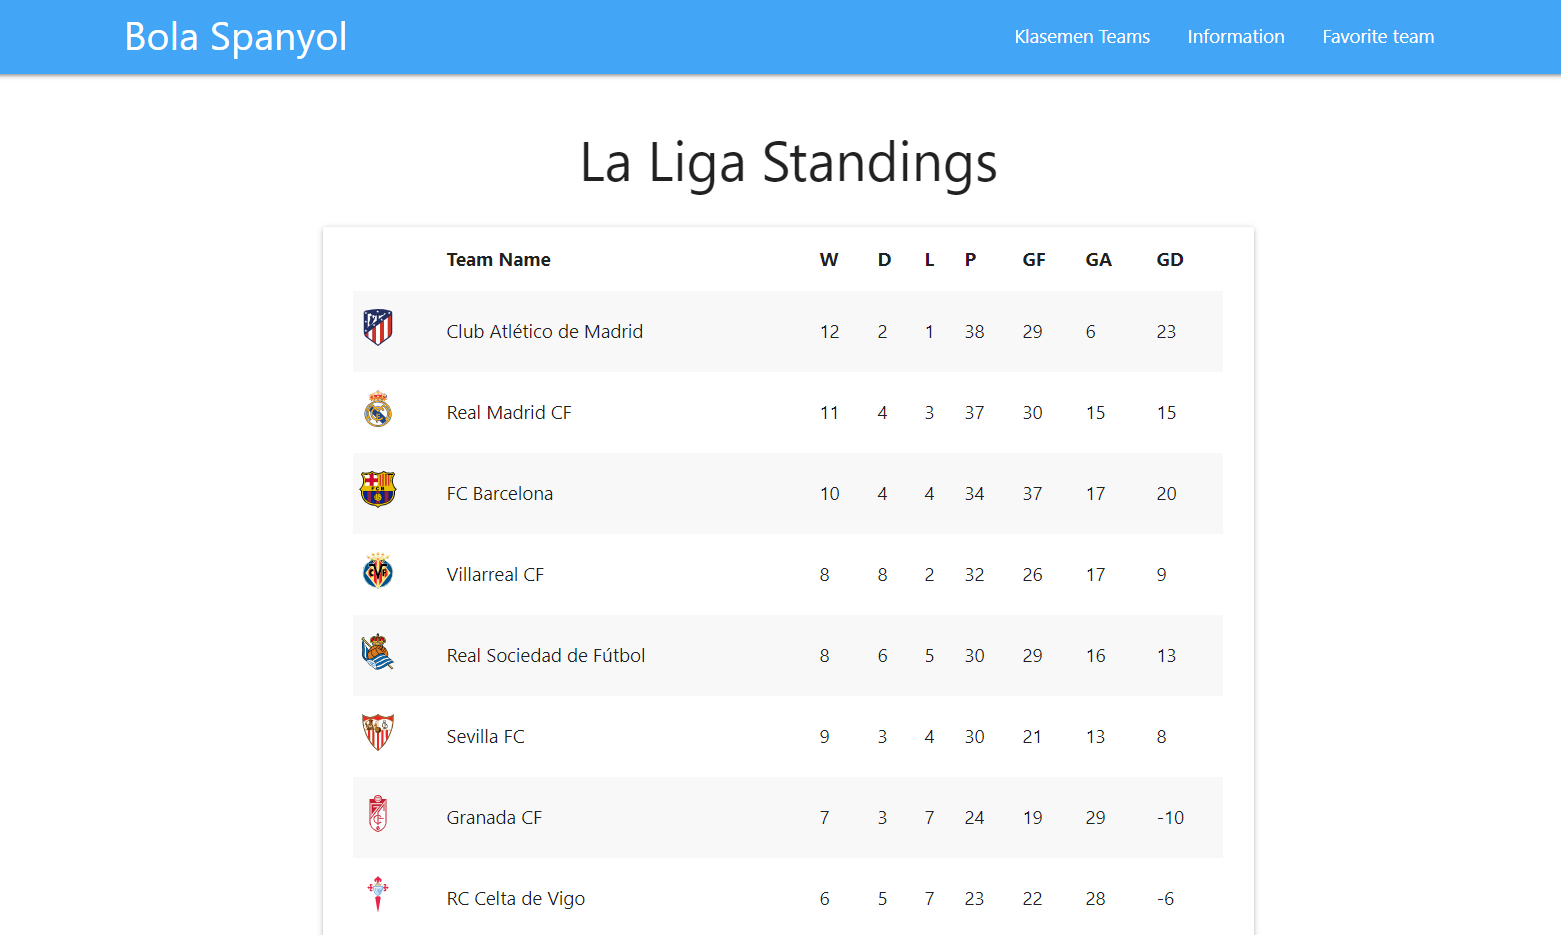Open the Real Sociedad de Fútbol name
Screen dimensions: 1561x935
point(546,656)
